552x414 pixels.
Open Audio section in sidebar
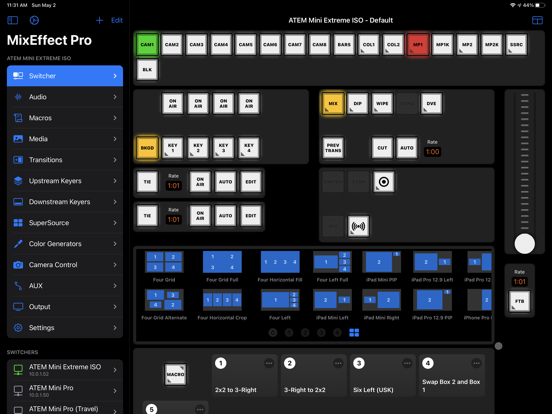click(x=65, y=97)
